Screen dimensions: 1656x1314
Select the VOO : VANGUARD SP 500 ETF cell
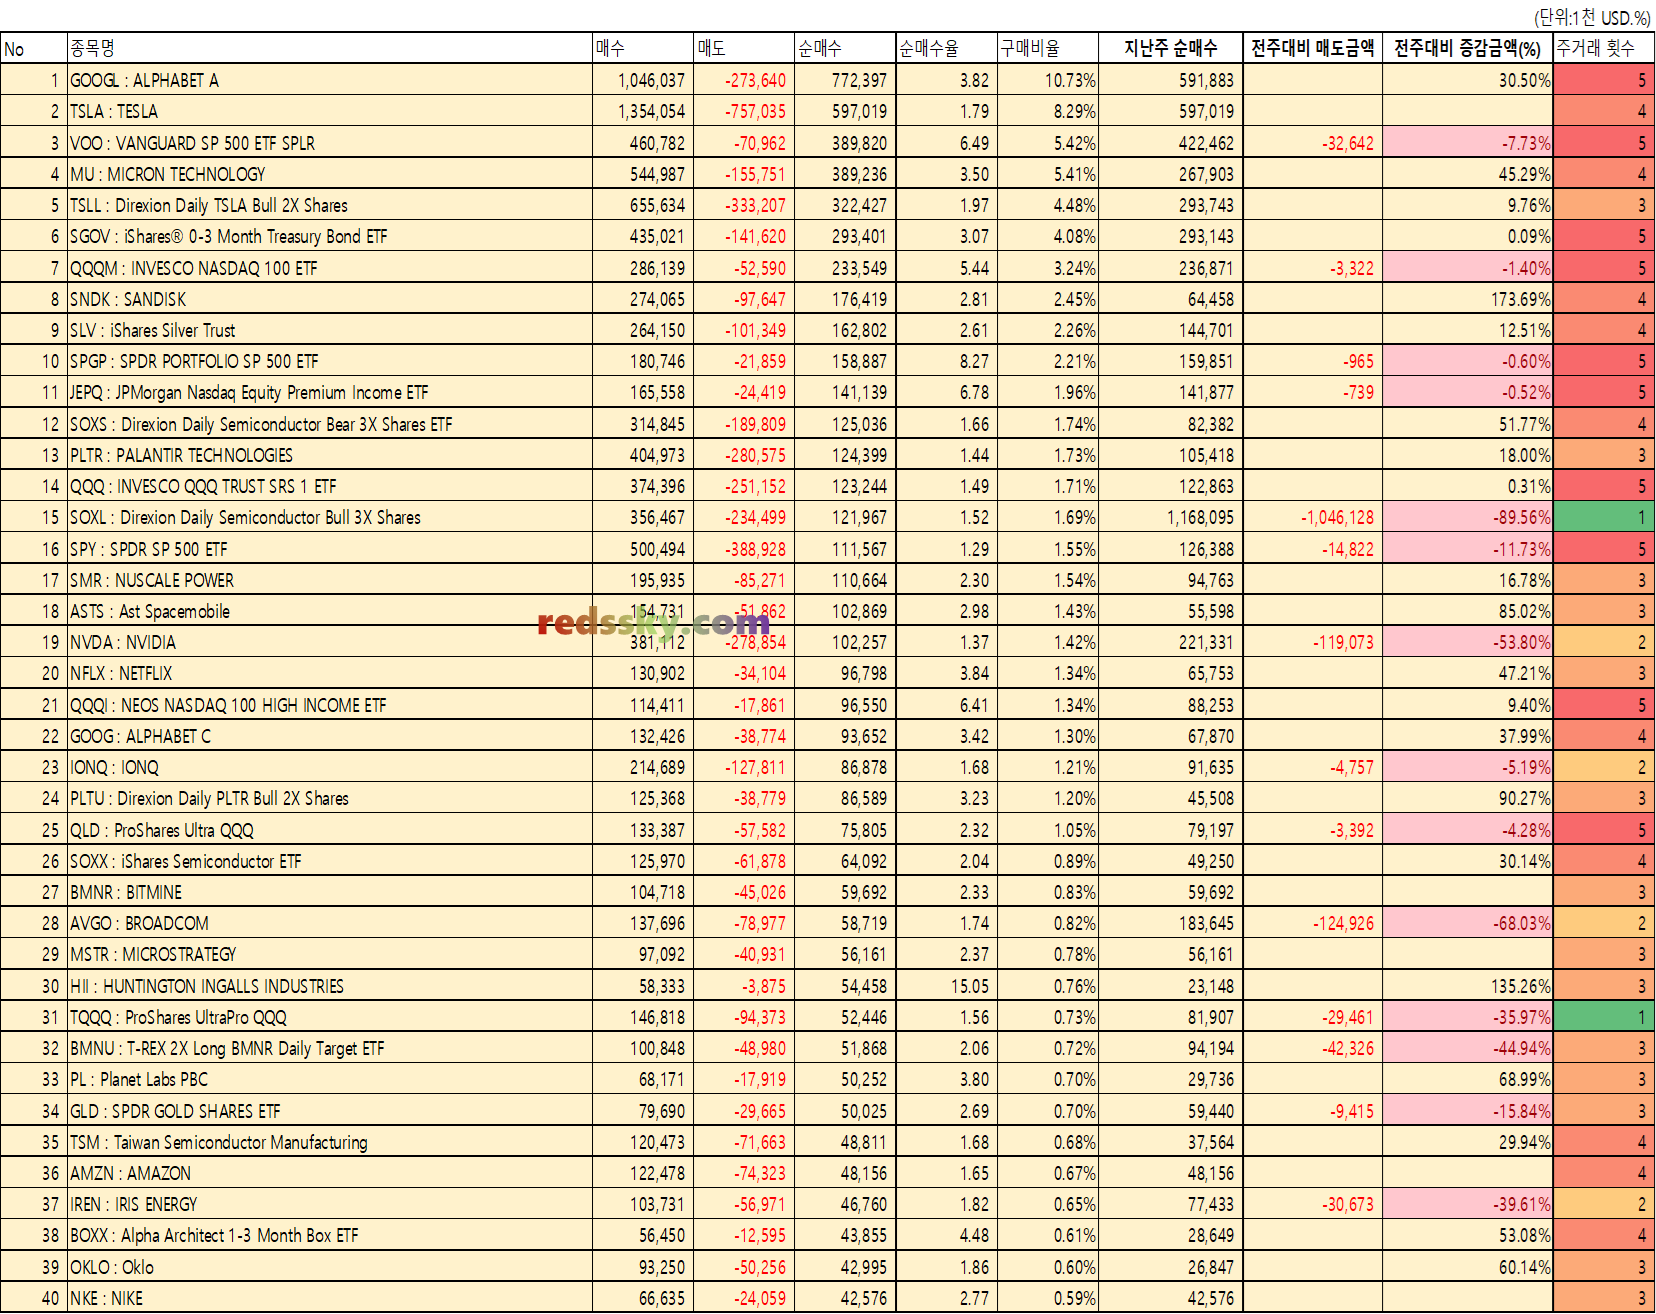[x=330, y=143]
